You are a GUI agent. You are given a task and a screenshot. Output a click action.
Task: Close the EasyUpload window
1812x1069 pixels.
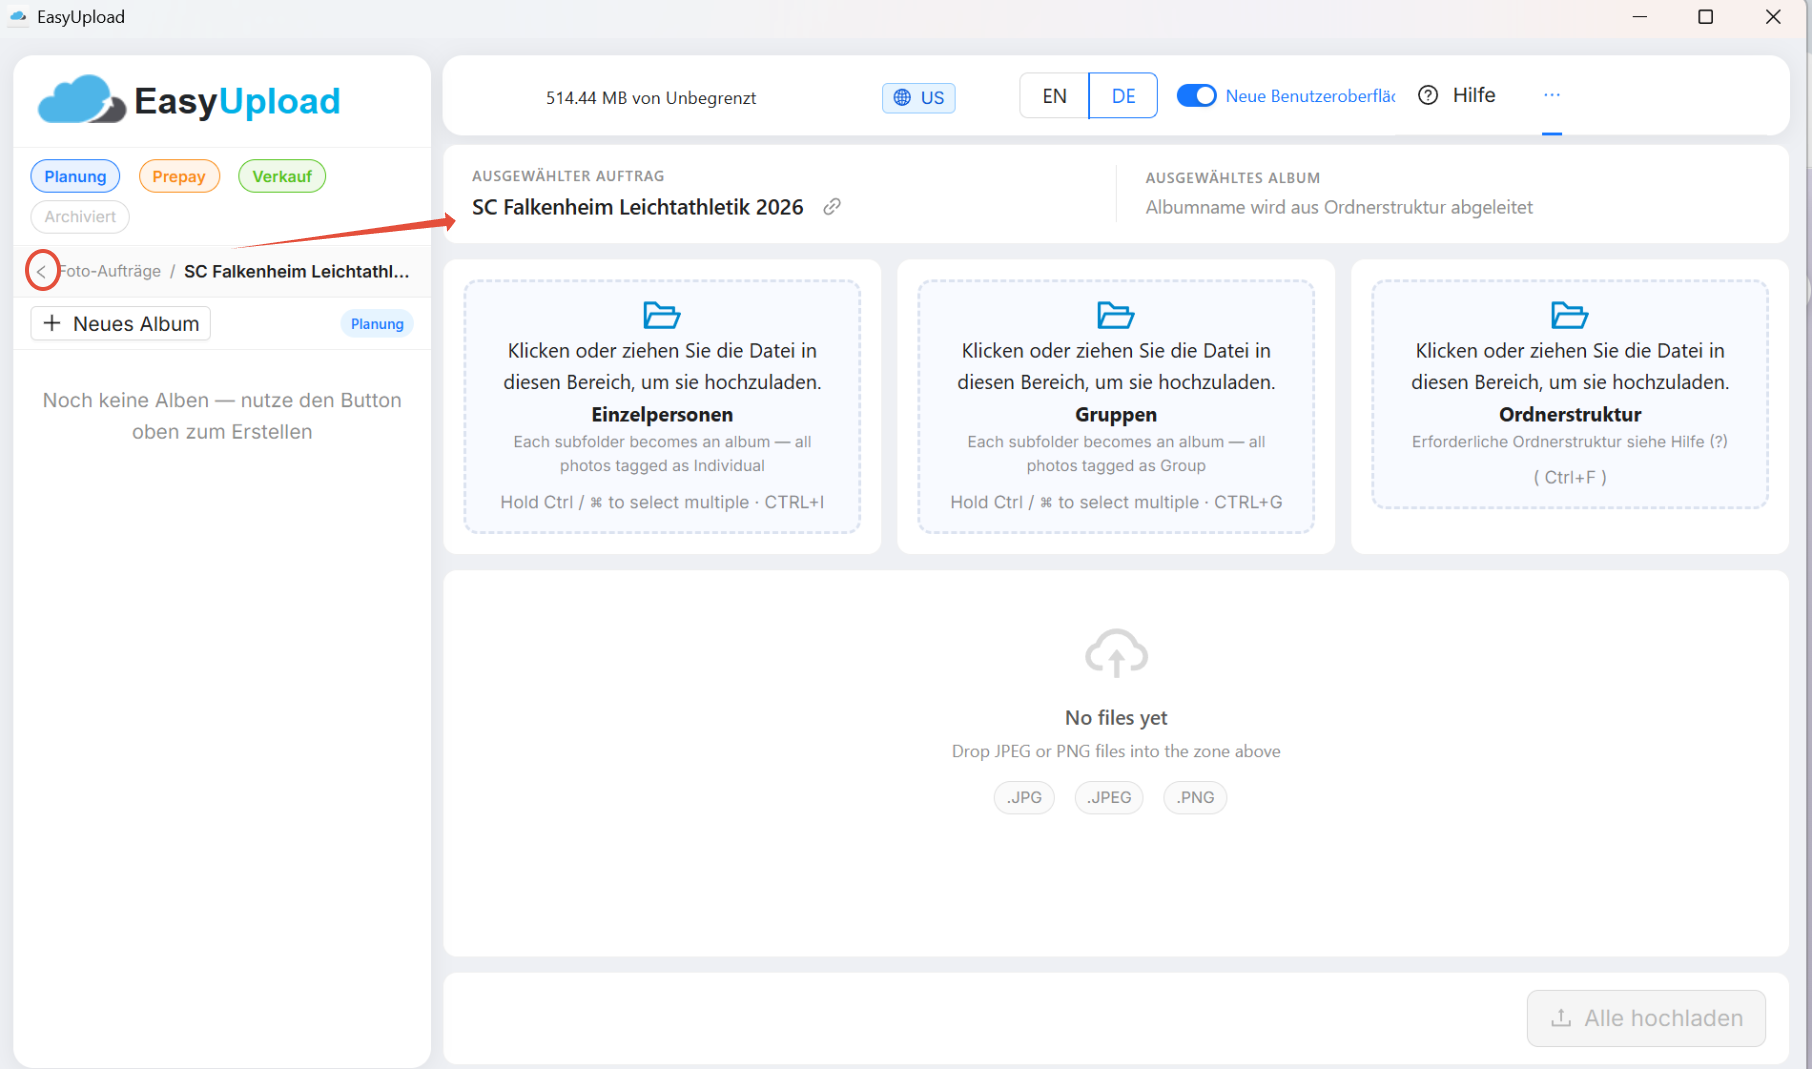1773,17
